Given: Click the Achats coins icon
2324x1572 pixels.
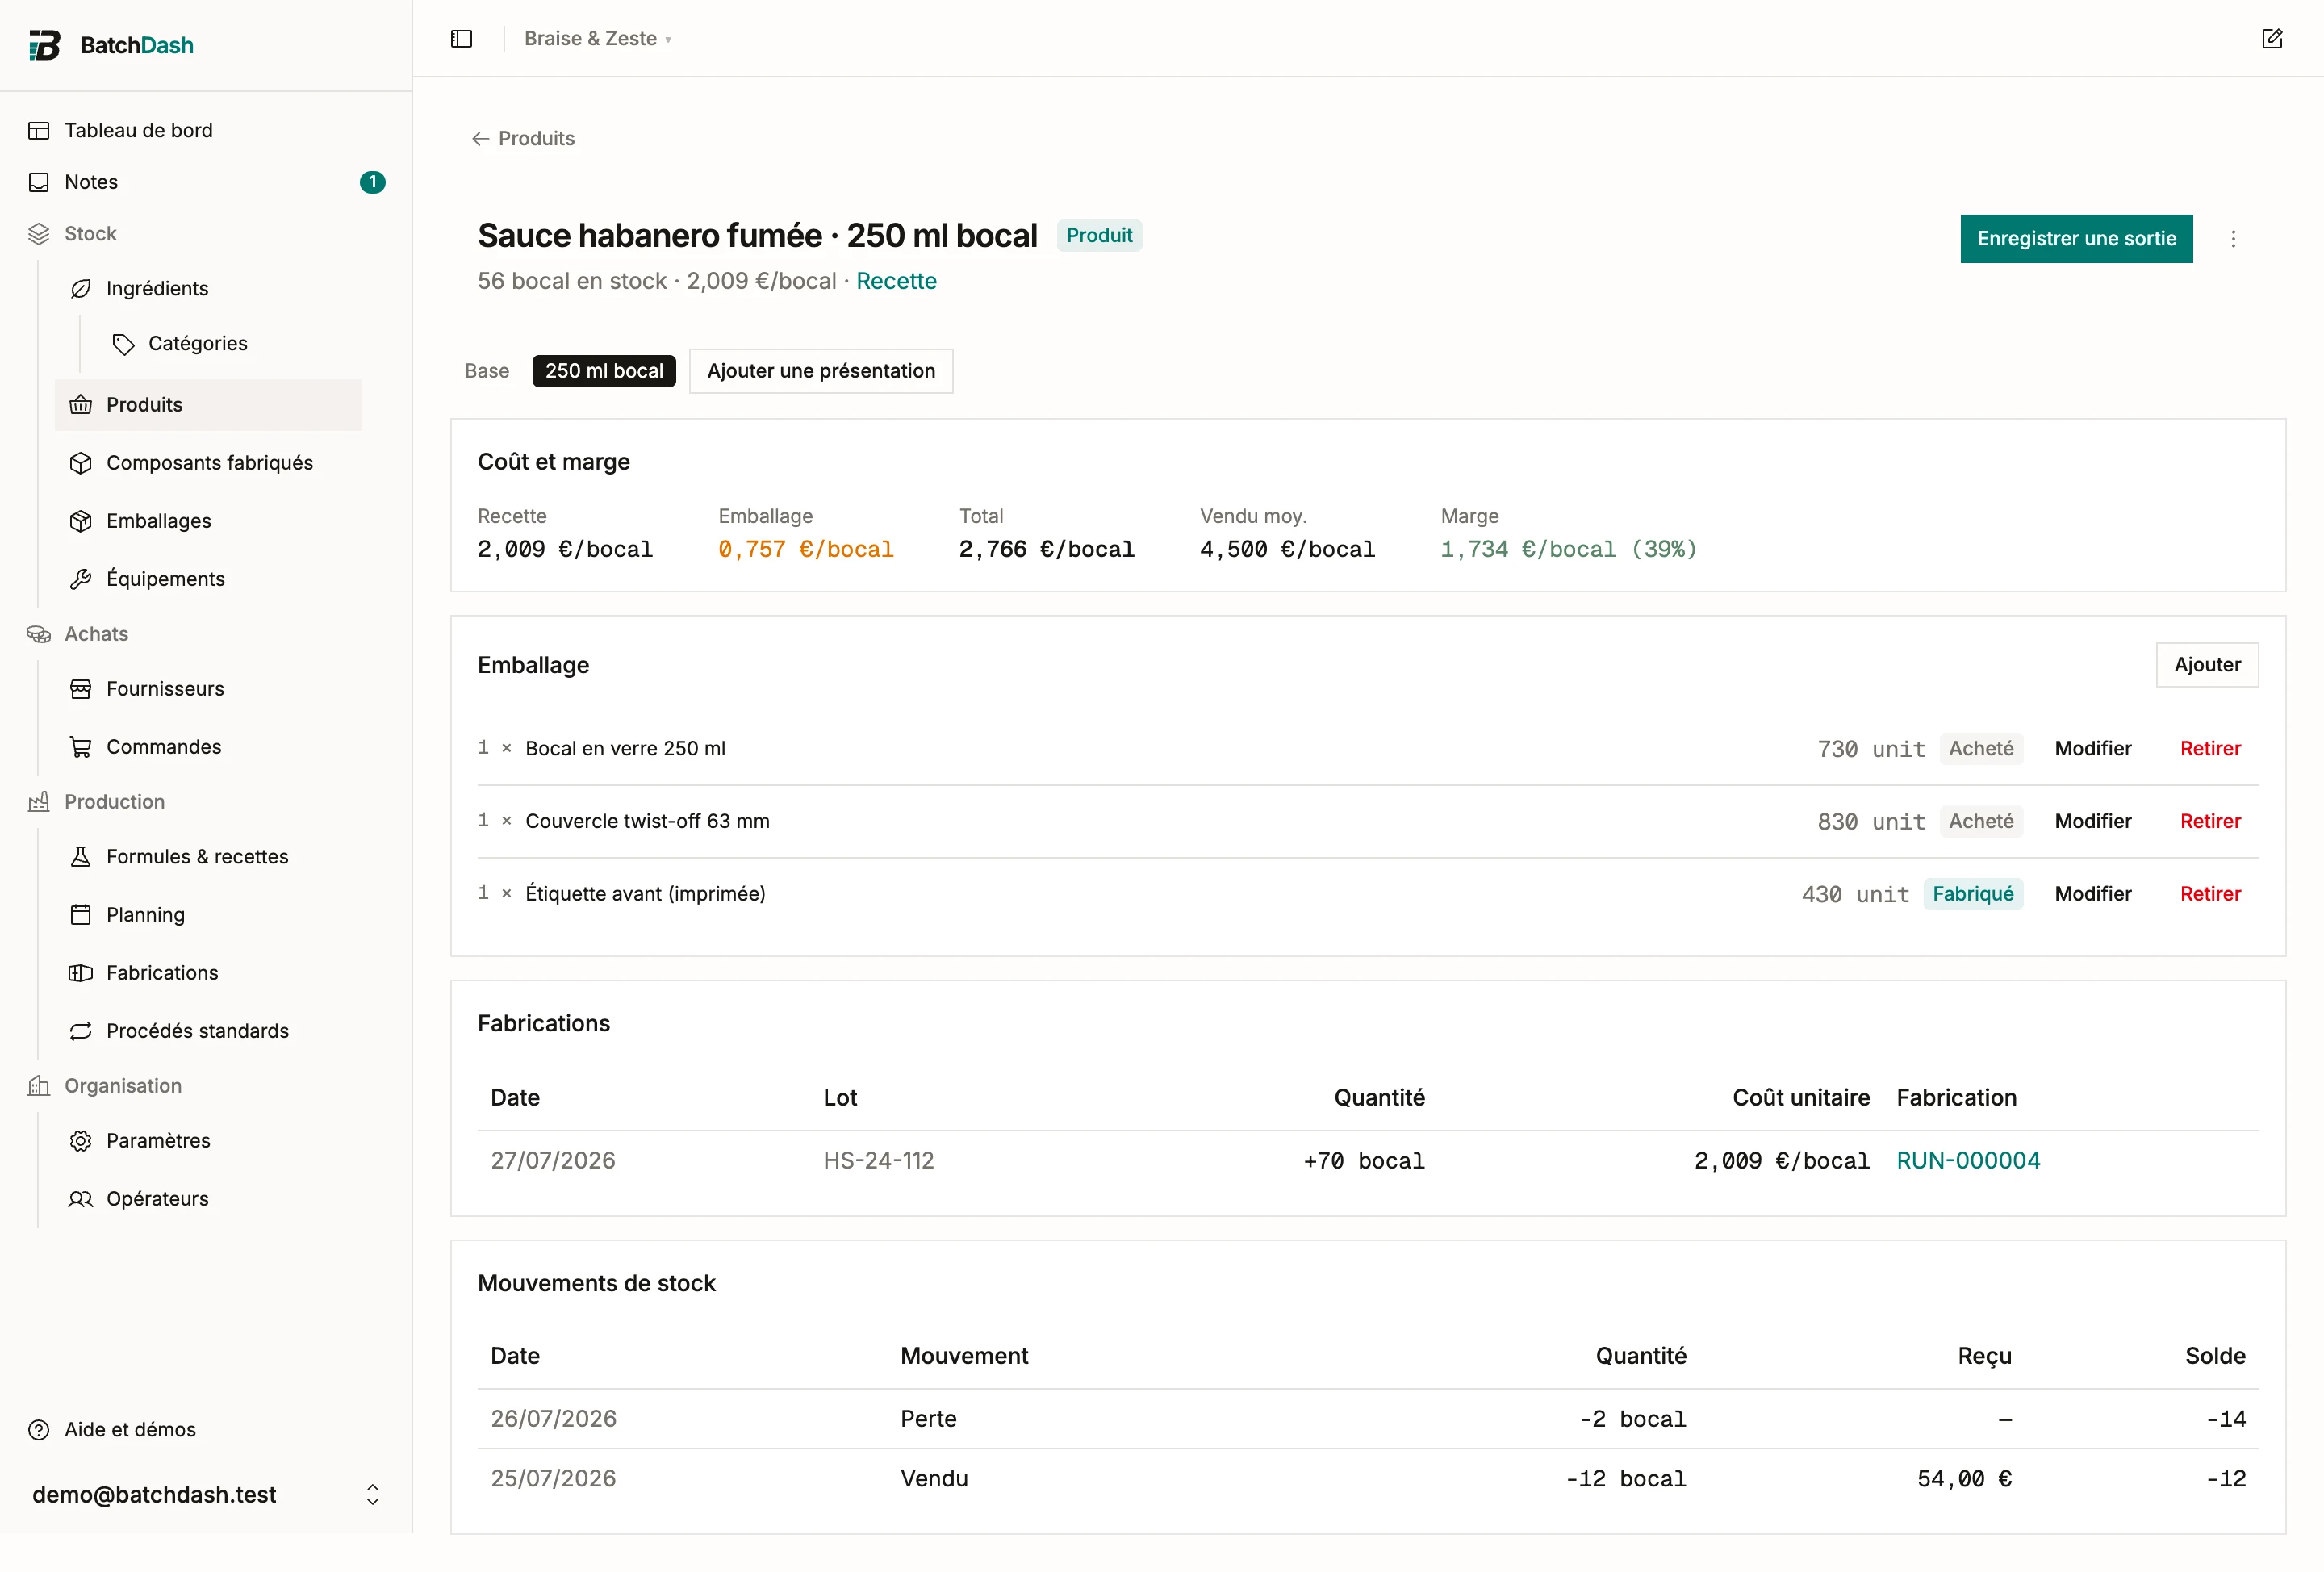Looking at the screenshot, I should [x=39, y=634].
